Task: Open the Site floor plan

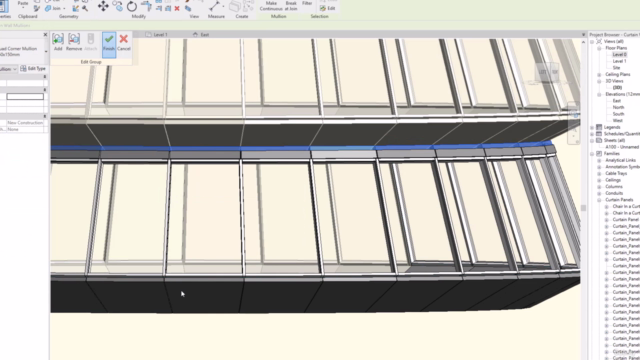Action: [x=616, y=68]
